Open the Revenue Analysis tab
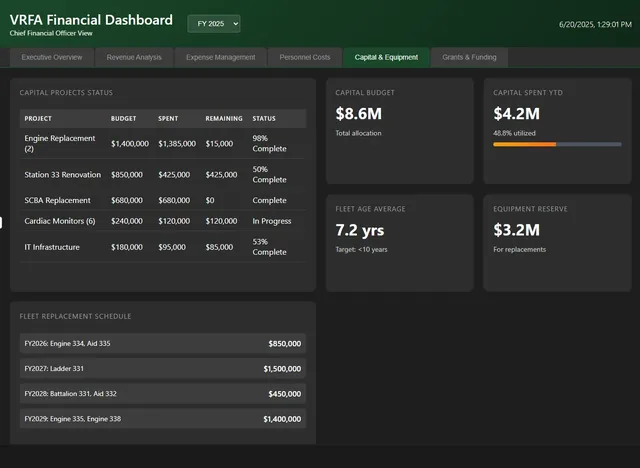640x468 pixels. click(x=134, y=58)
